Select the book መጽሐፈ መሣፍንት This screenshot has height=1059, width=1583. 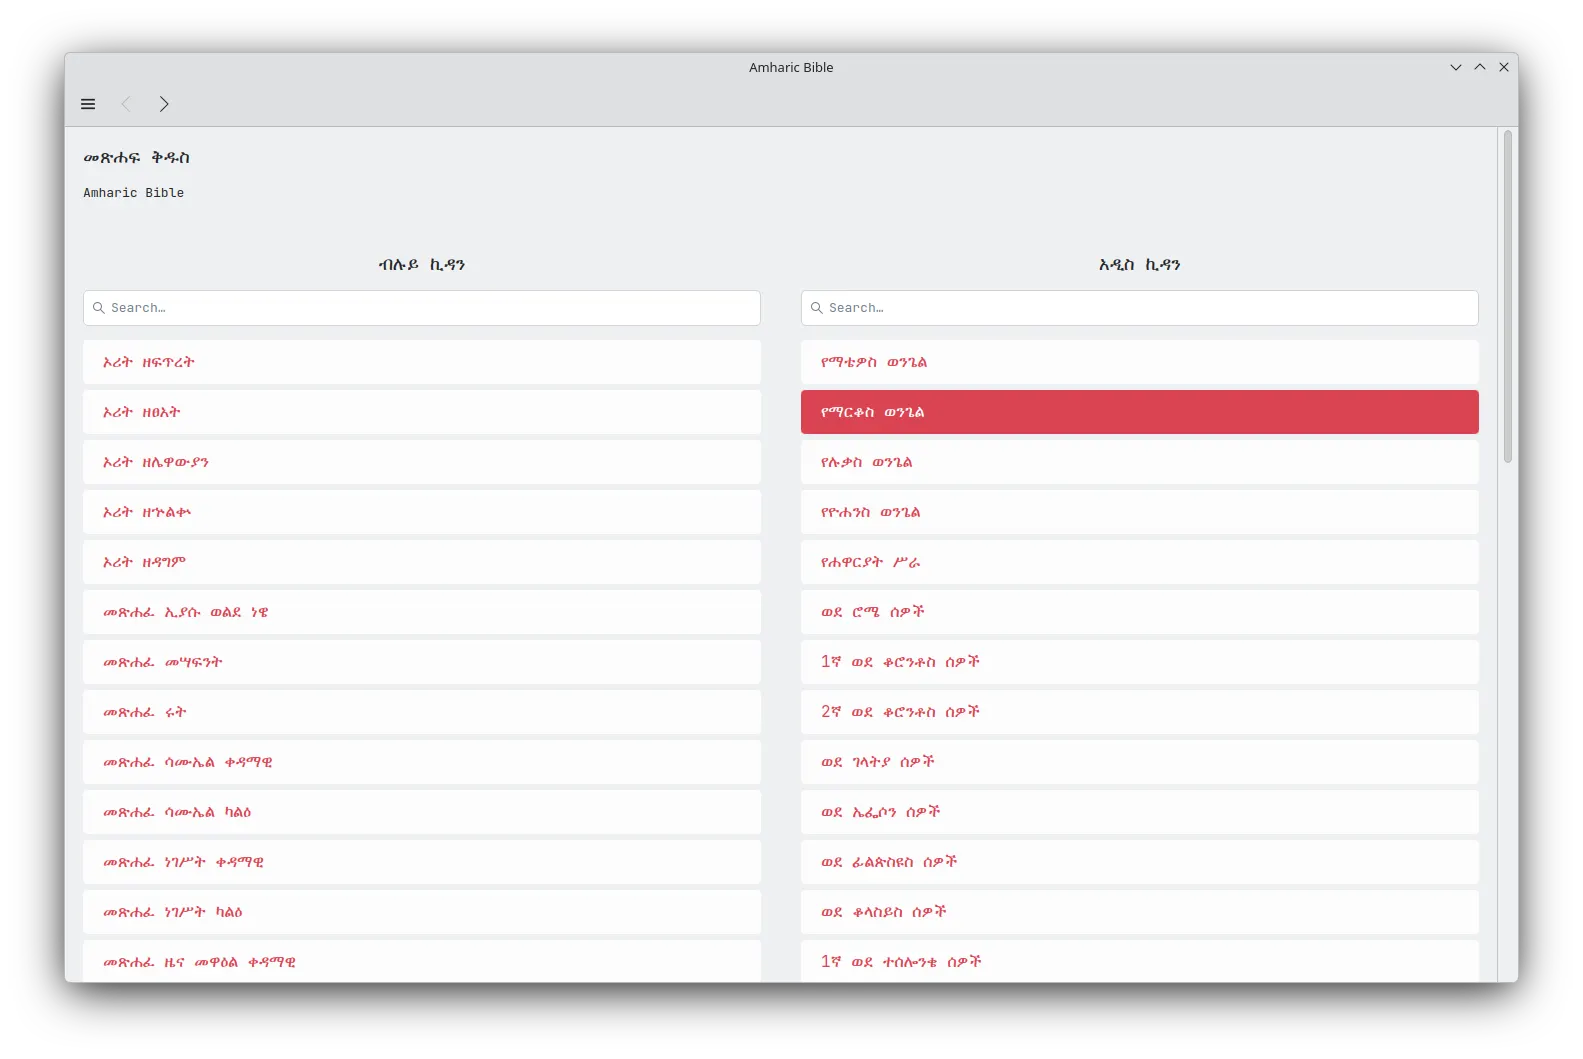point(422,662)
